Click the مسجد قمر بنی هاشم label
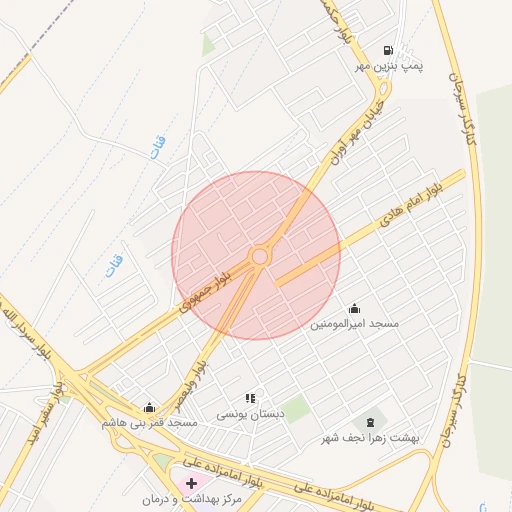Viewport: 512px width, 512px height. 150,423
